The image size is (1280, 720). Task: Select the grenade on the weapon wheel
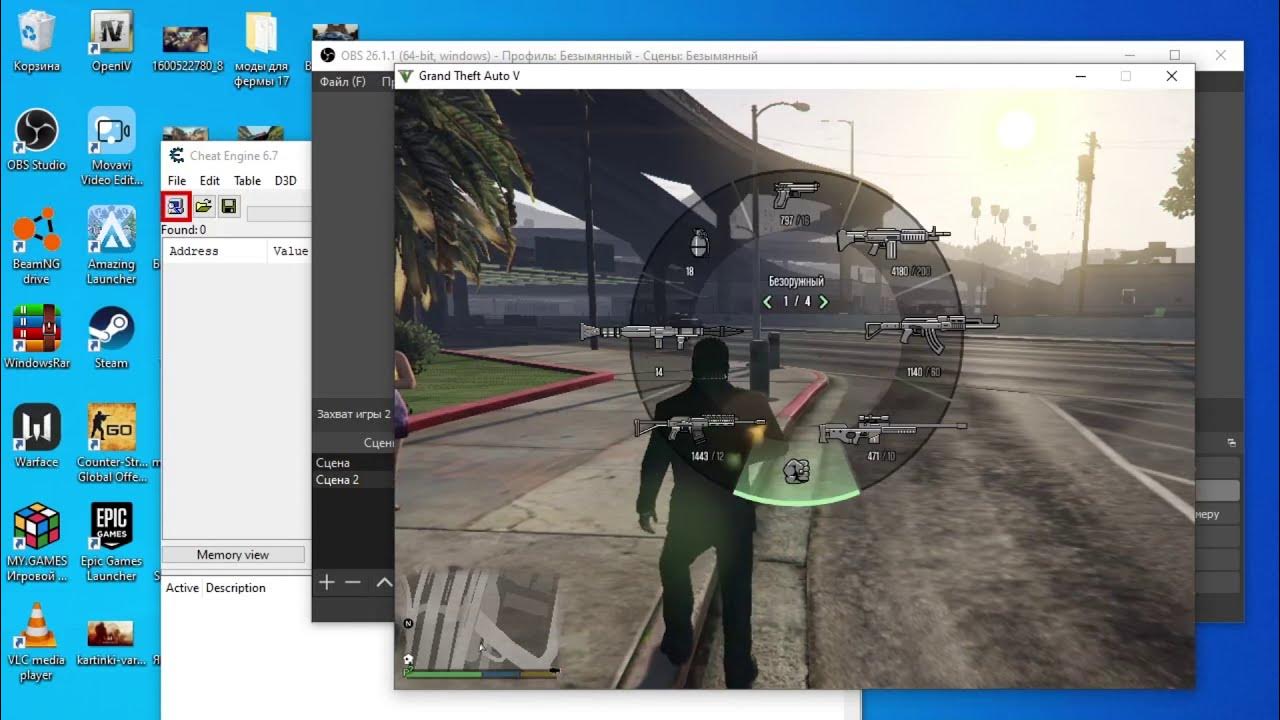pos(700,243)
